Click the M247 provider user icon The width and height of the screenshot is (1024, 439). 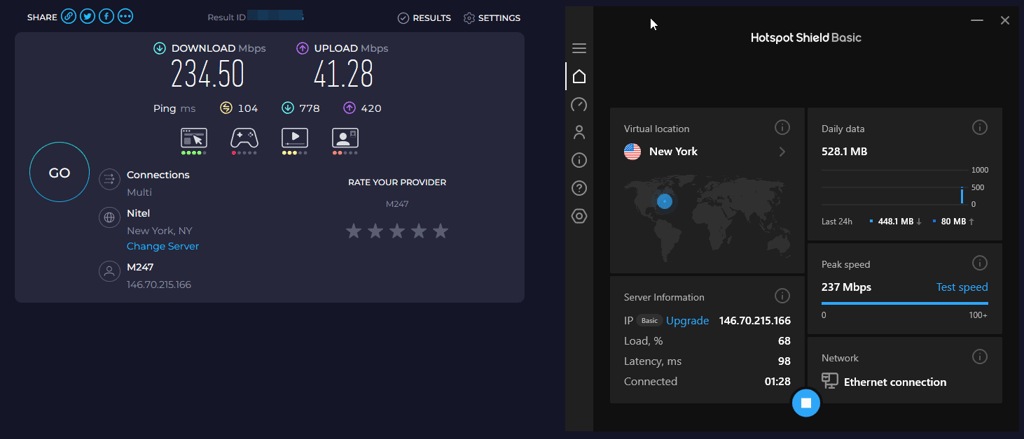click(109, 272)
